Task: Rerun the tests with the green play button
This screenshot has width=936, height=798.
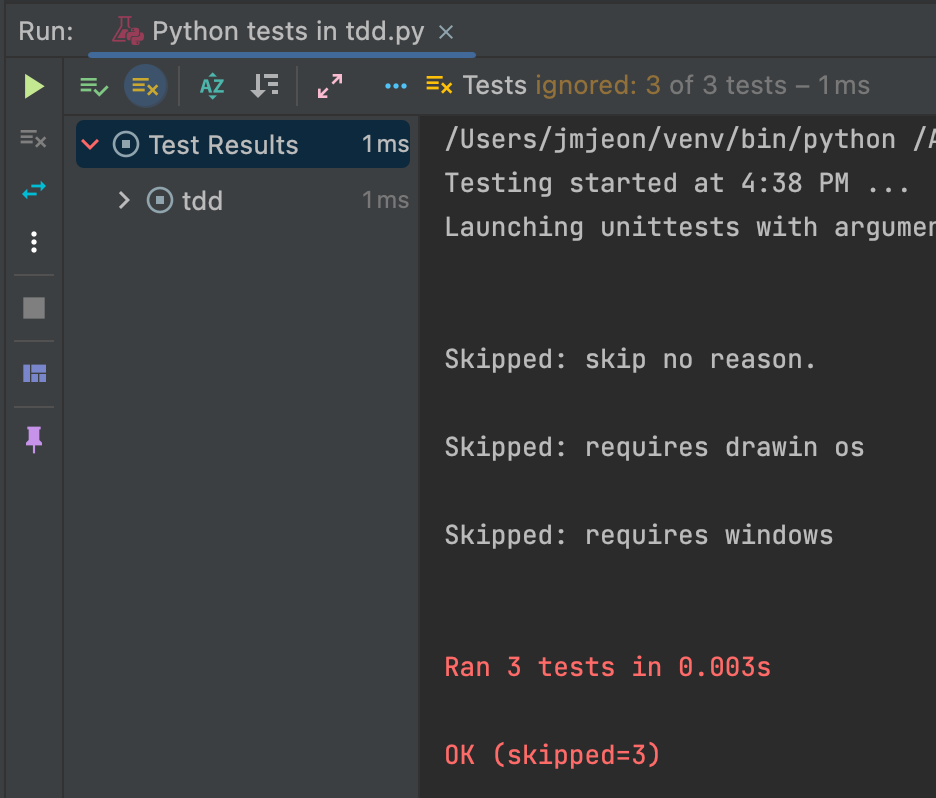Action: point(34,87)
